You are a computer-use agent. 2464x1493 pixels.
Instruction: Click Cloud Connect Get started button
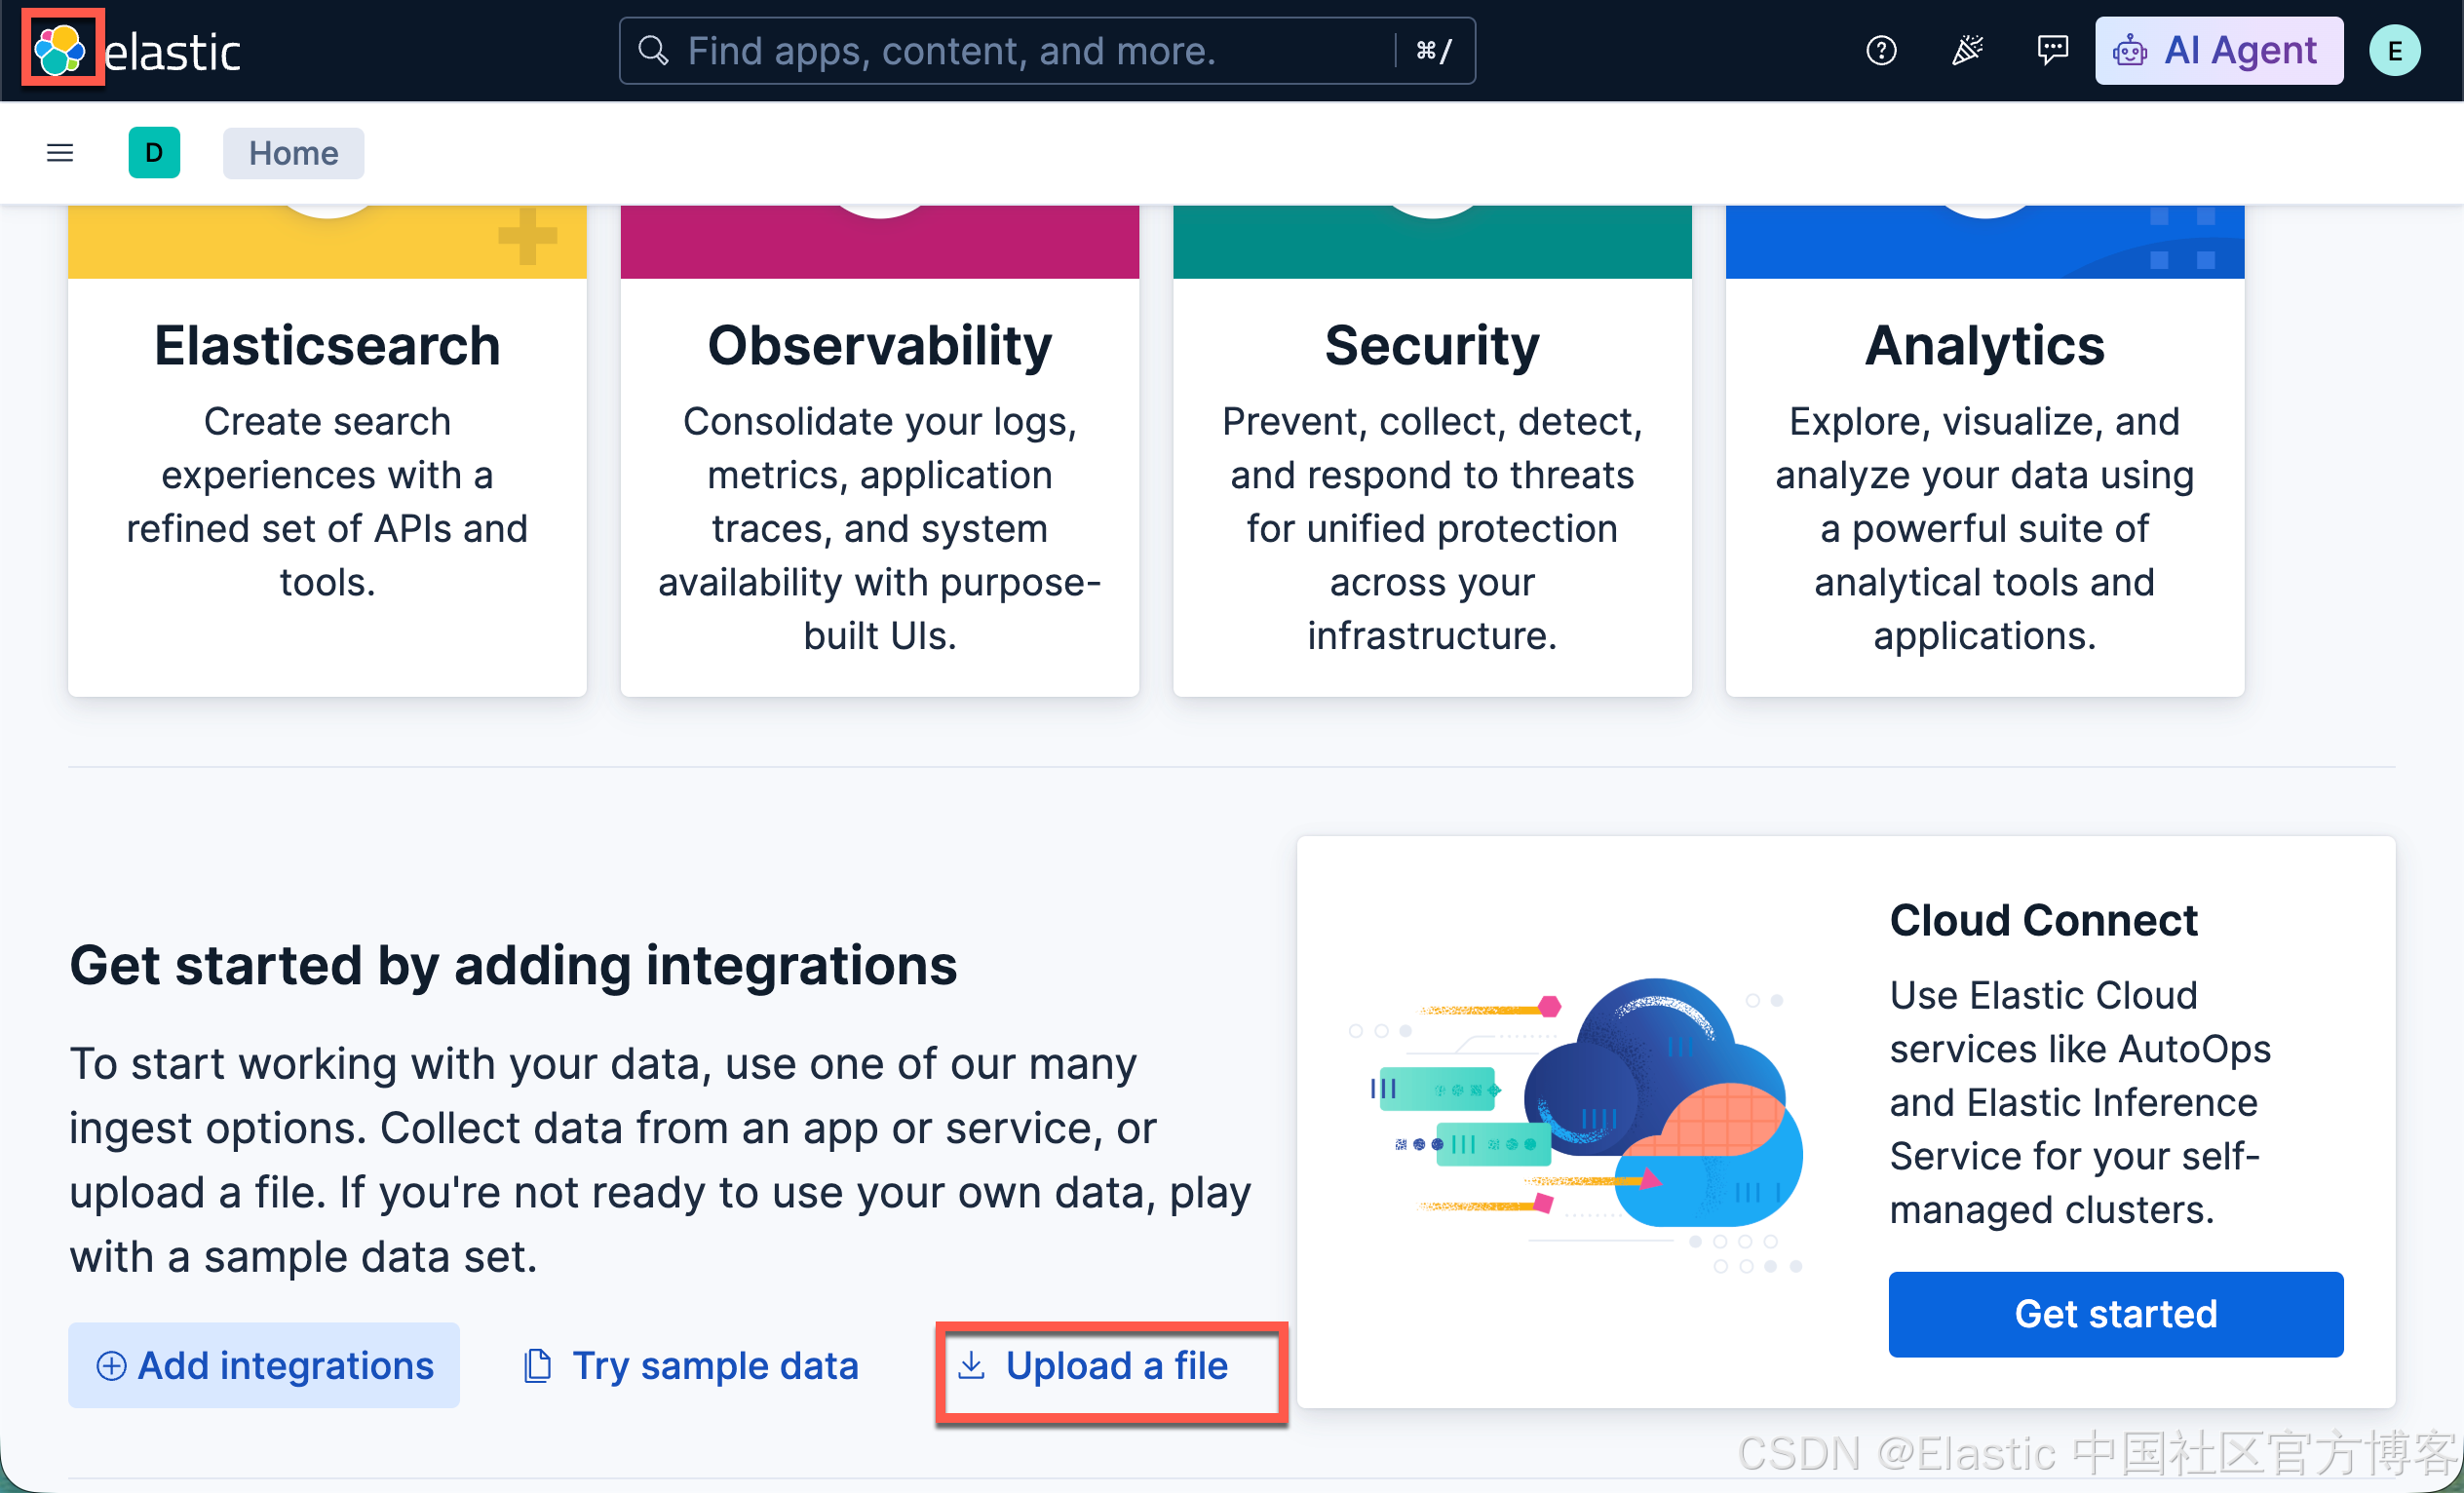coord(2115,1314)
